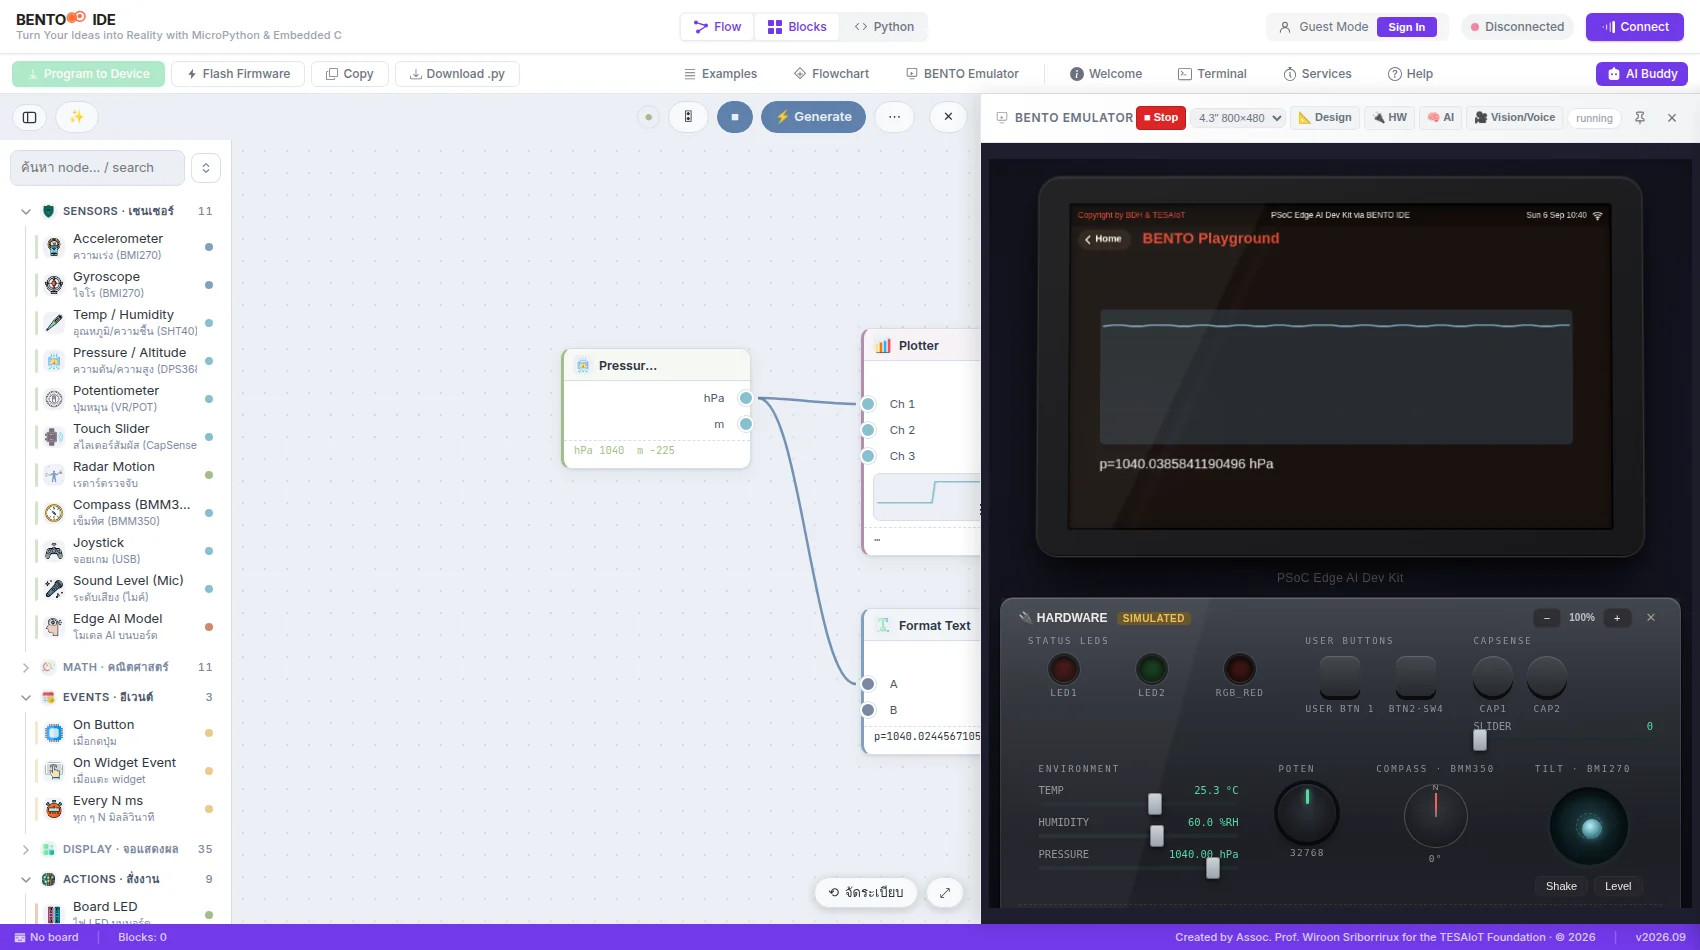1700x950 pixels.
Task: Open the 4.3" 800×480 screen size dropdown
Action: (1240, 118)
